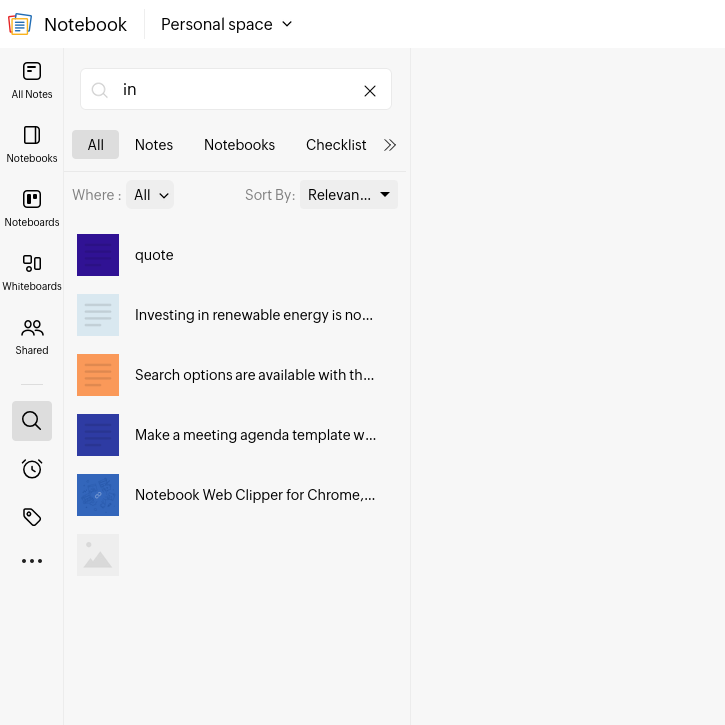Open the reminders alarm clock icon
This screenshot has height=725, width=725.
point(32,469)
